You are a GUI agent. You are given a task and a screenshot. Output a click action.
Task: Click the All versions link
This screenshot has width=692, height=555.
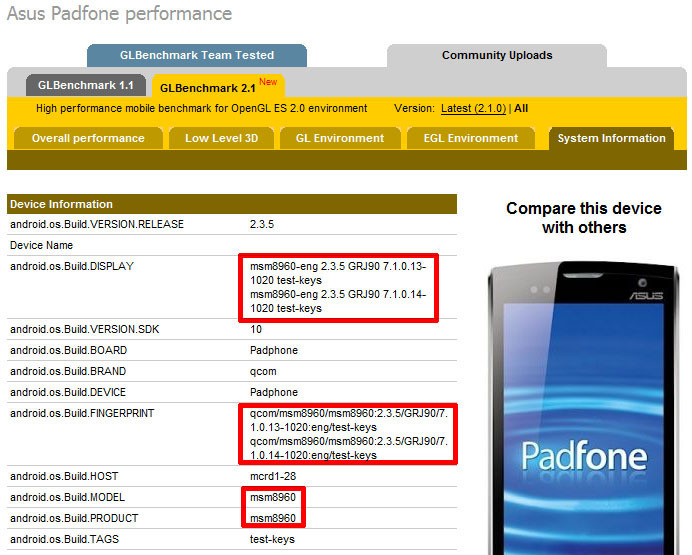pyautogui.click(x=521, y=109)
